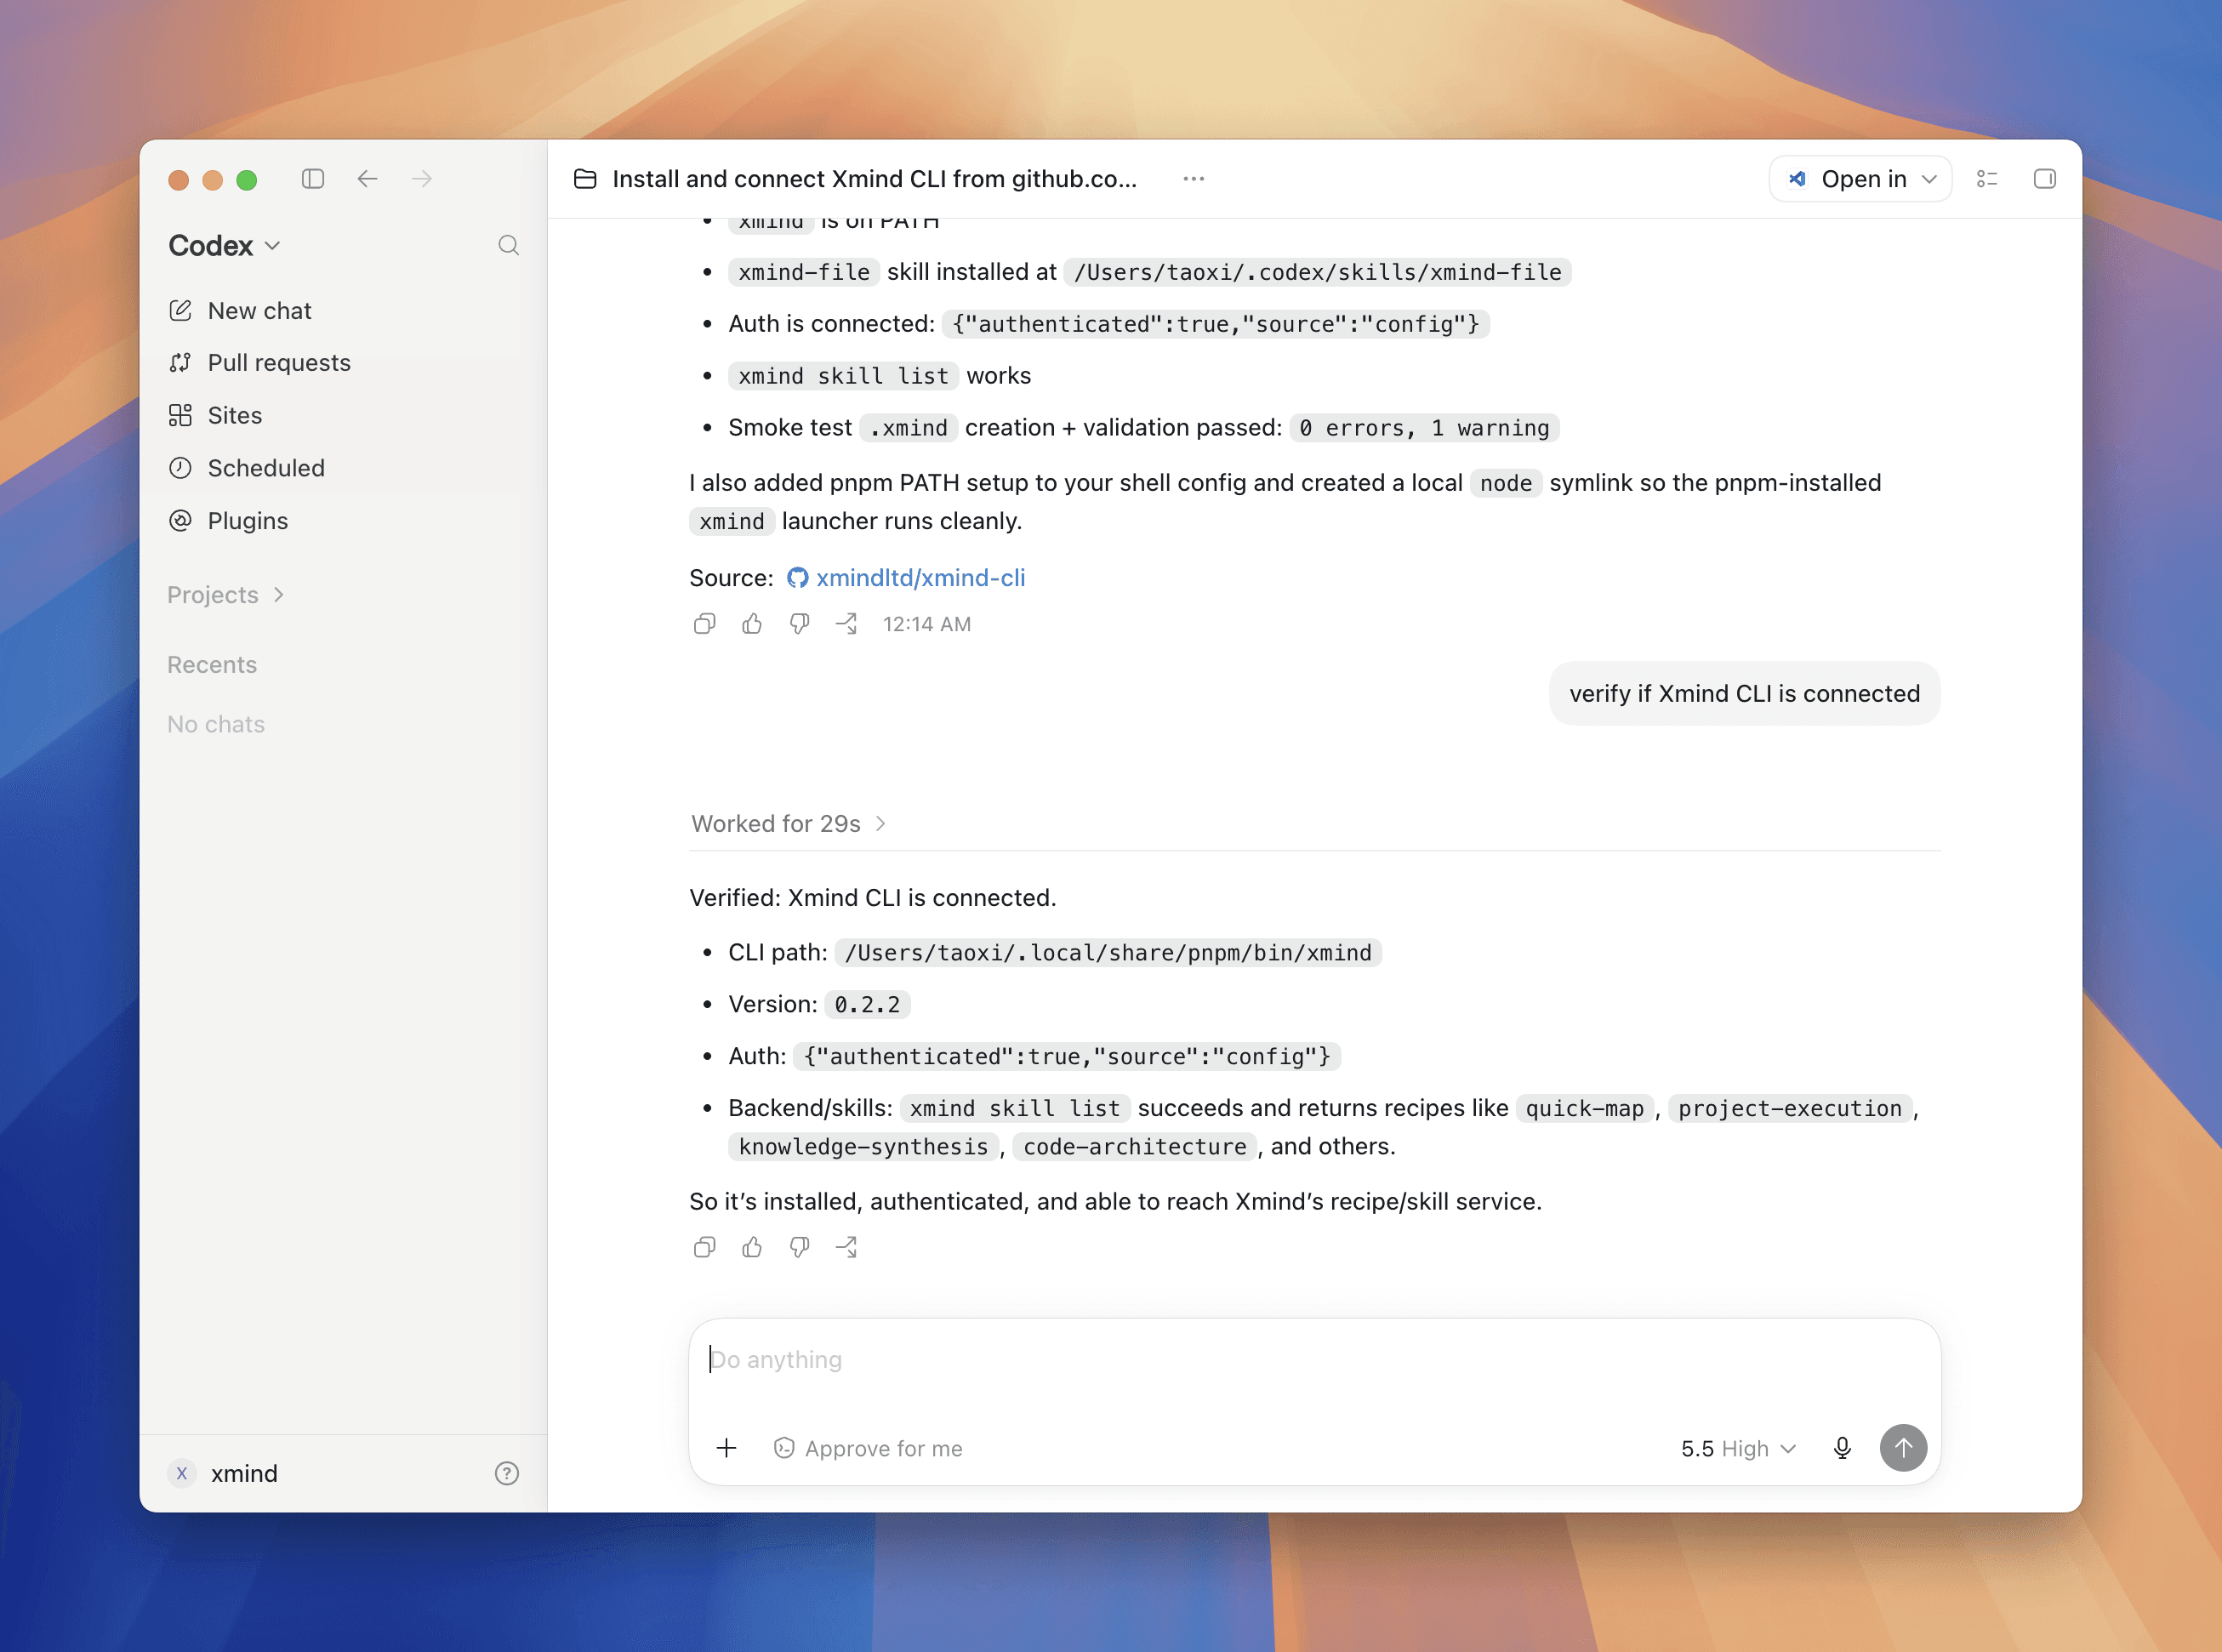This screenshot has width=2222, height=1652.
Task: Click the 'code-architecture' code chip
Action: (x=1135, y=1147)
